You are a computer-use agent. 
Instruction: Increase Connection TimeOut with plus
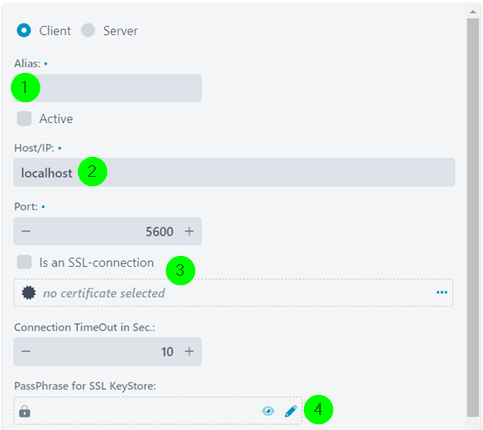pyautogui.click(x=189, y=351)
